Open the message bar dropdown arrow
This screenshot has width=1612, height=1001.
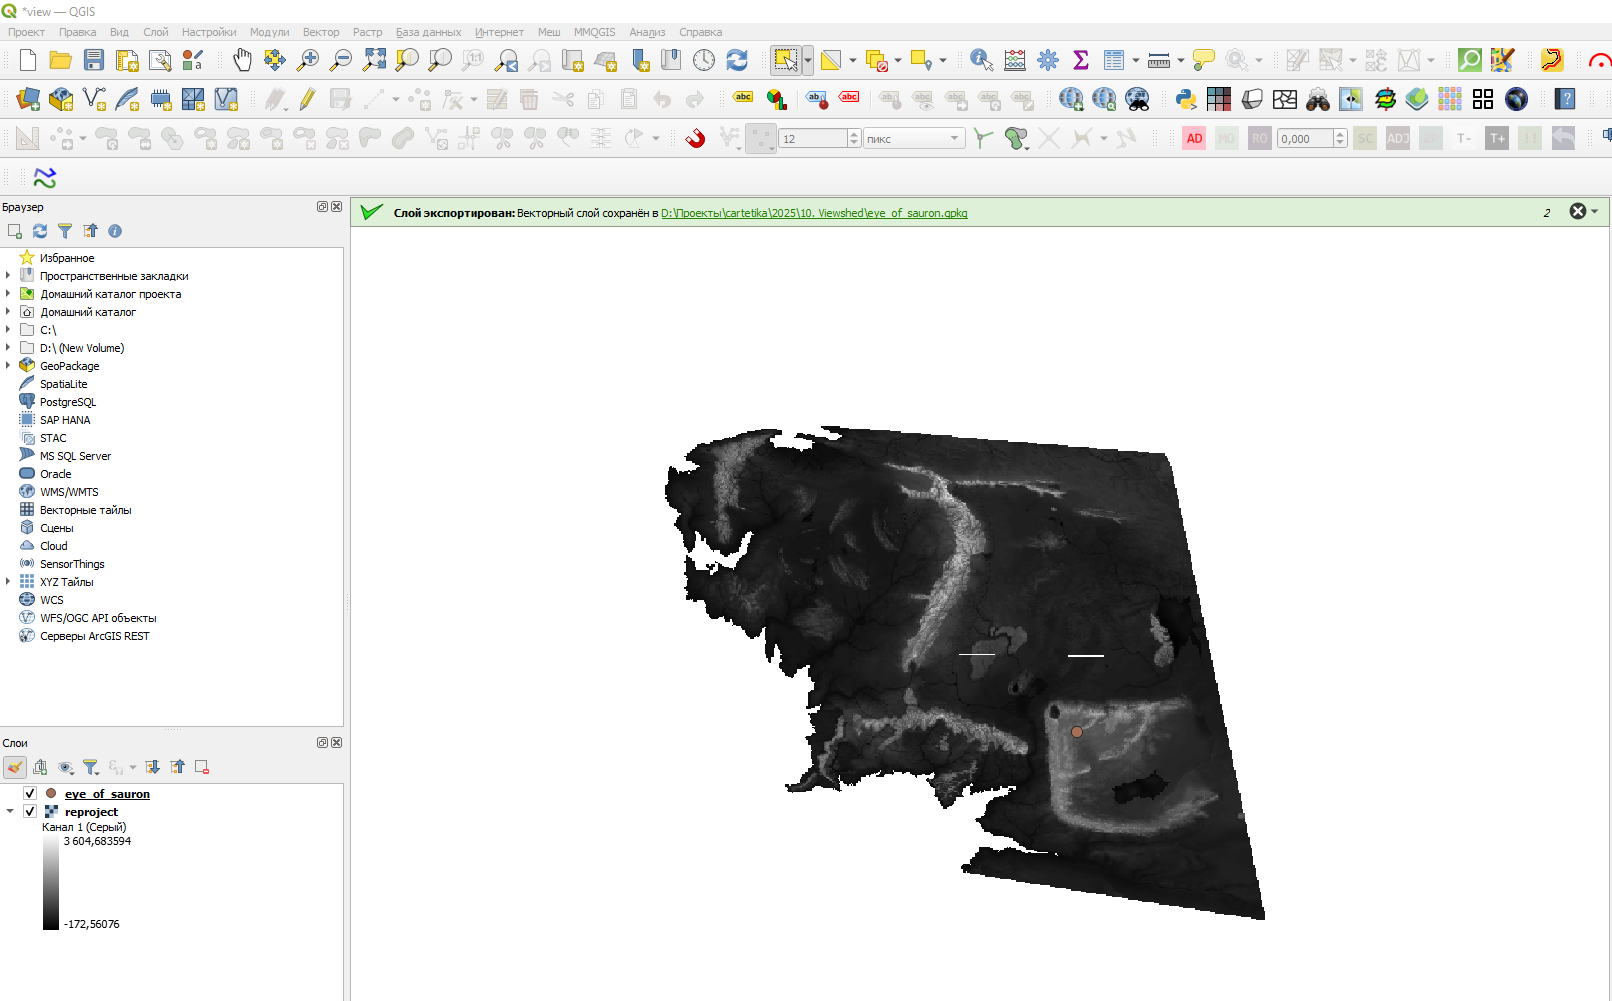[1595, 211]
